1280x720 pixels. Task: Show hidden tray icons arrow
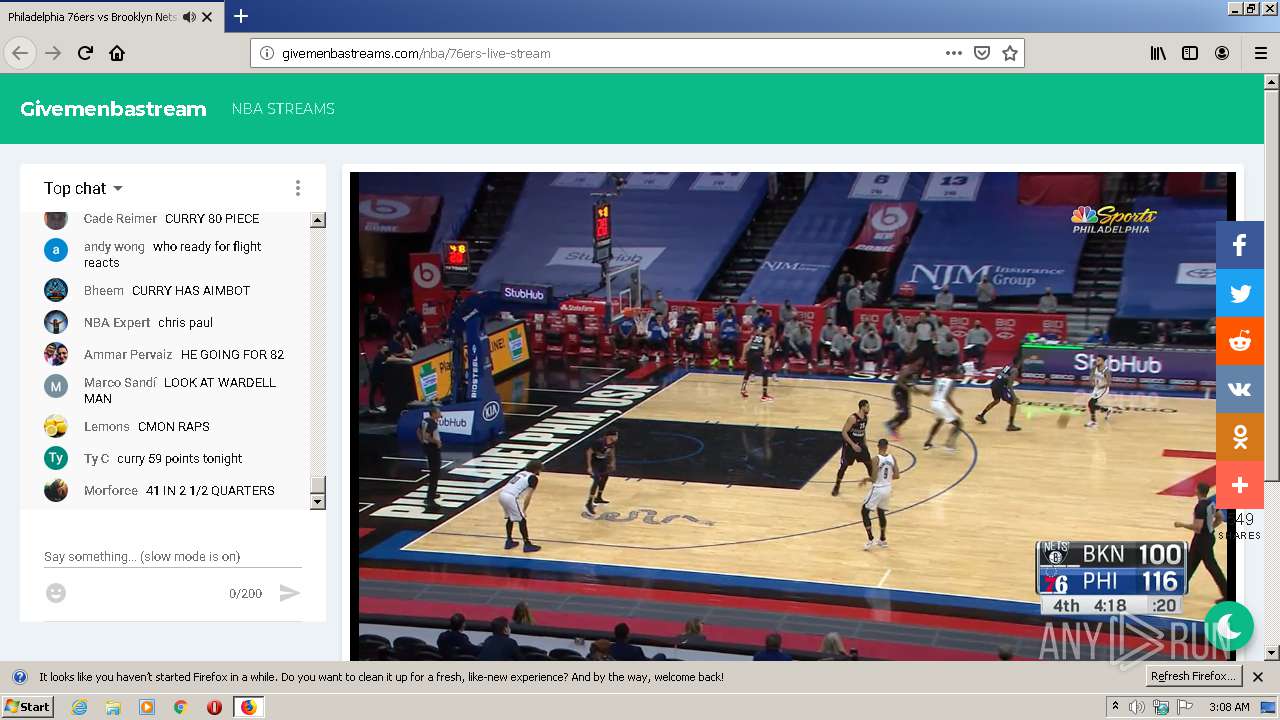(x=1116, y=707)
